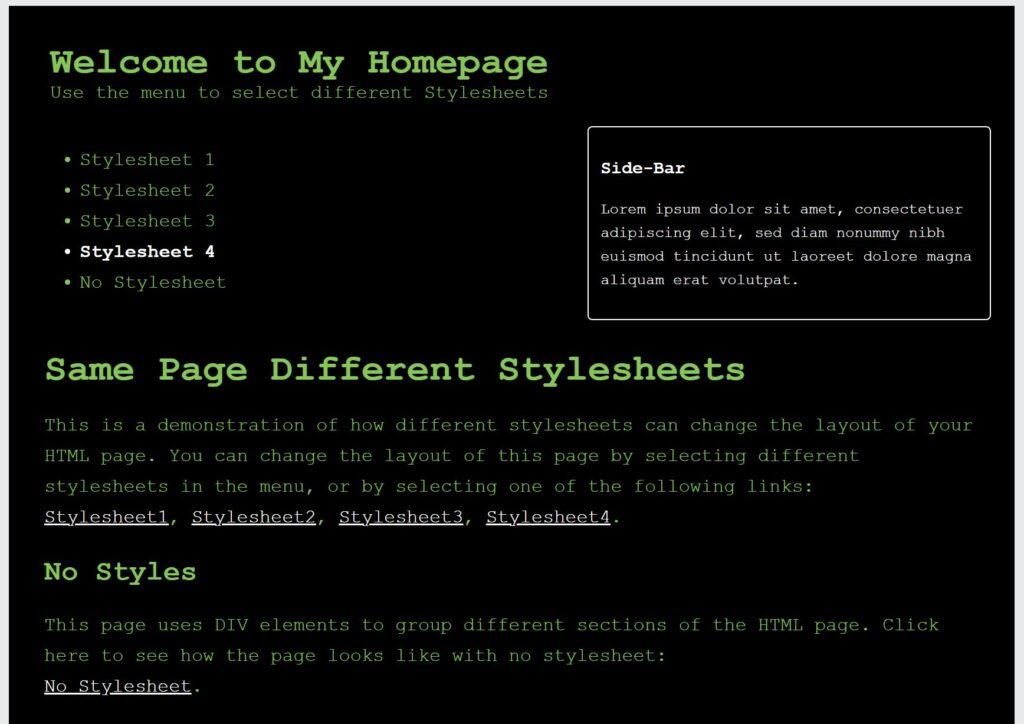Select No Stylesheet in the bulleted menu
This screenshot has height=724, width=1024.
(153, 283)
